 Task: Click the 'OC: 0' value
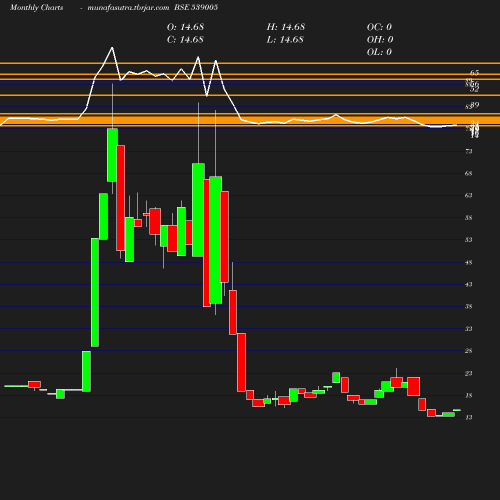coord(379,27)
